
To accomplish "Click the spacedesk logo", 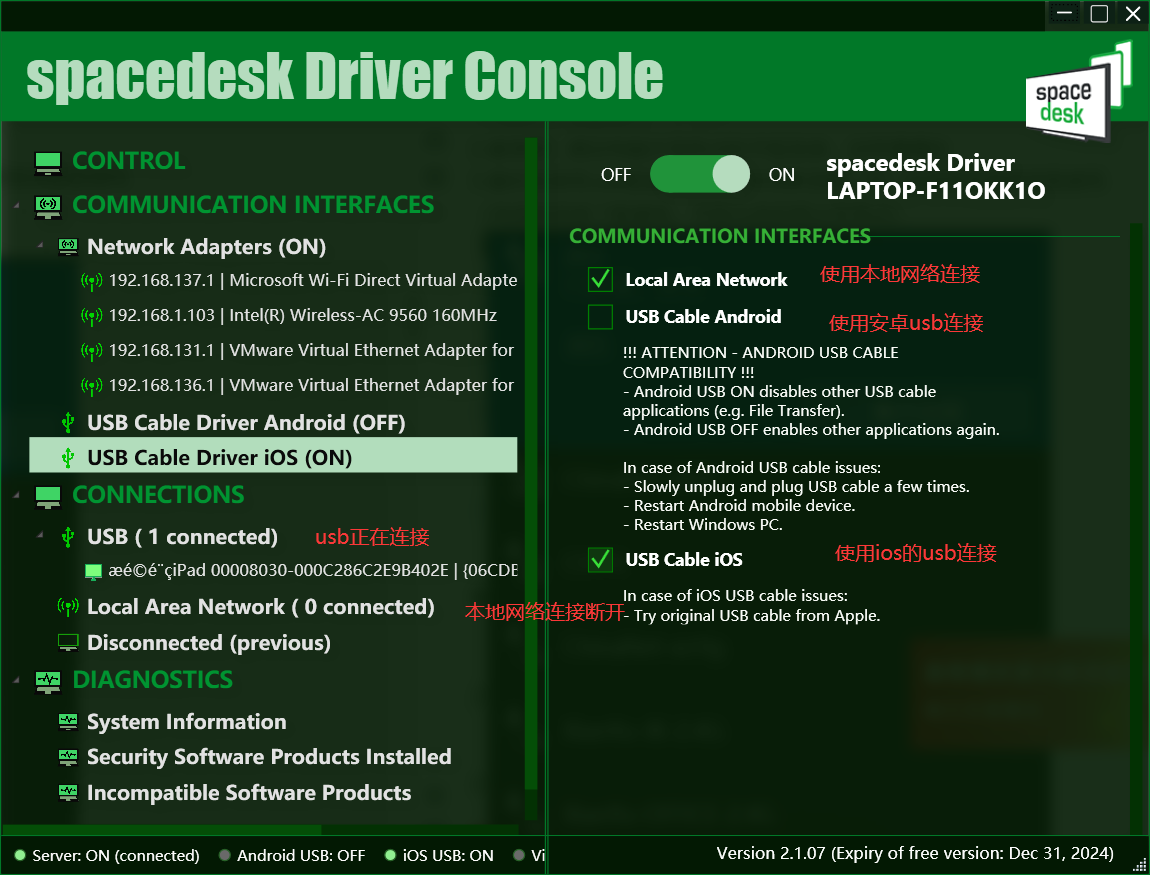I will coord(1078,93).
